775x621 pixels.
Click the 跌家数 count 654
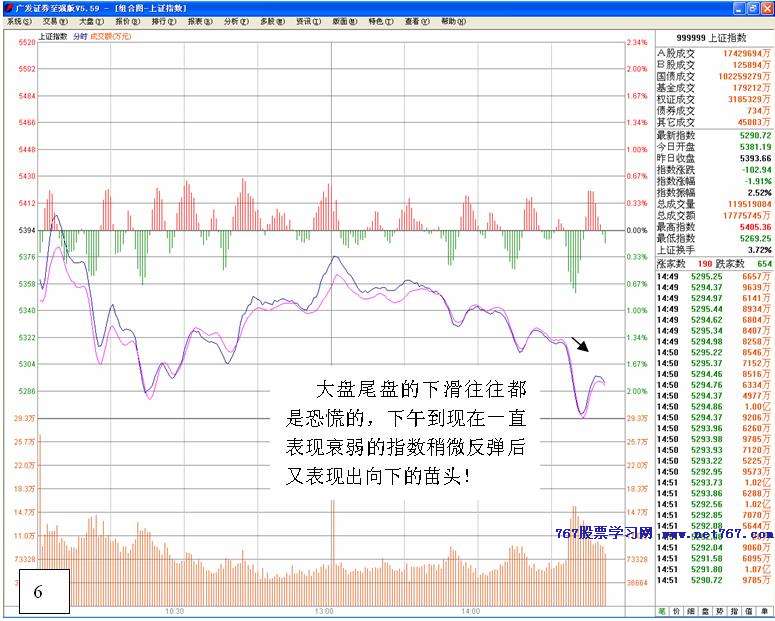(x=764, y=264)
